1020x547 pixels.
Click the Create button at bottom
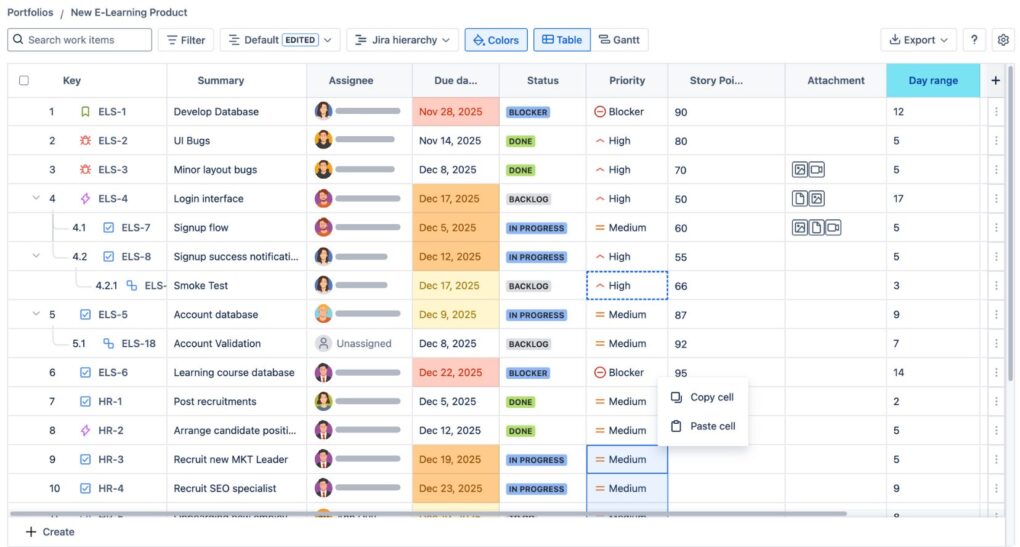(50, 532)
